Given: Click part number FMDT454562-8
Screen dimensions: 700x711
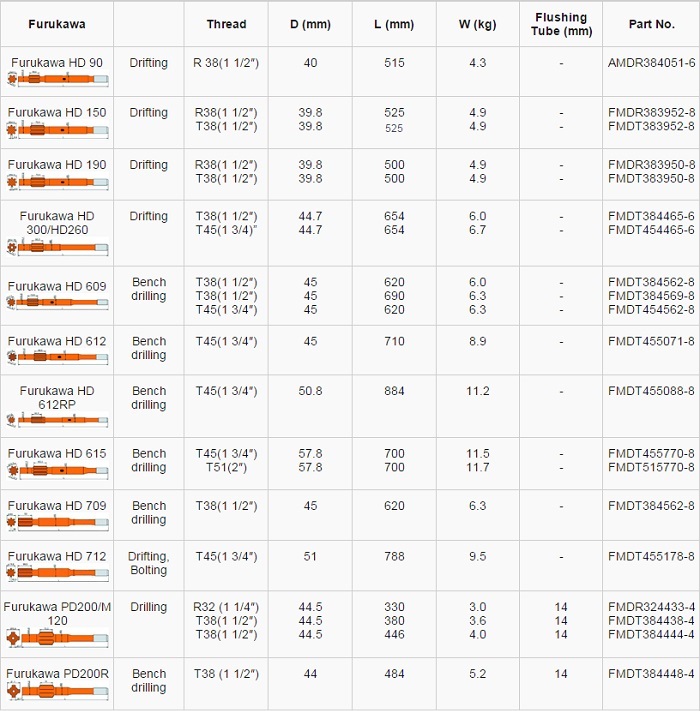Looking at the screenshot, I should (x=651, y=309).
